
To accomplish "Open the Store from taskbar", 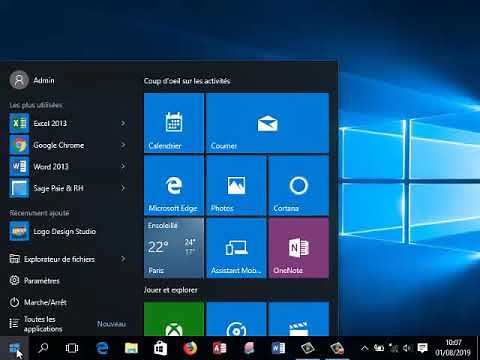I will tap(160, 348).
